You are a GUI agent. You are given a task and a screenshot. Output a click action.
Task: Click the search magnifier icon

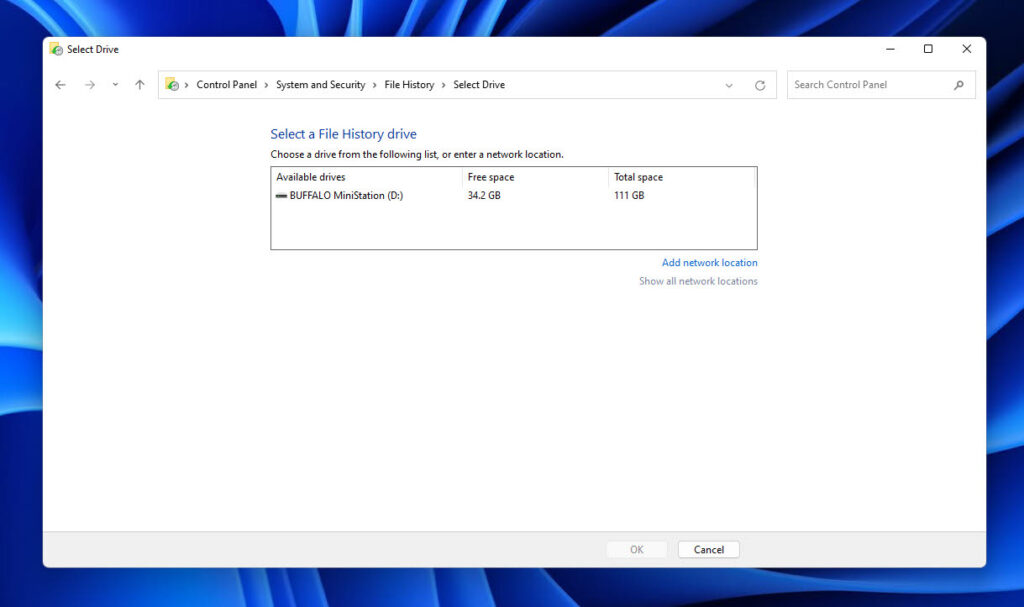[959, 85]
